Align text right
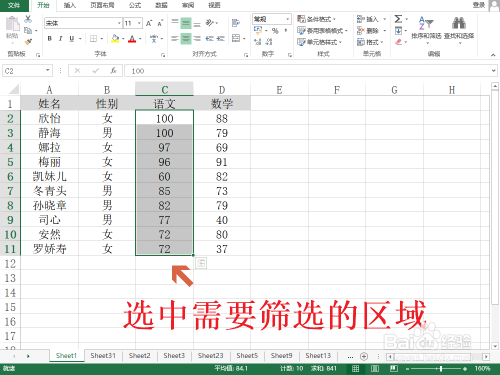 point(197,39)
